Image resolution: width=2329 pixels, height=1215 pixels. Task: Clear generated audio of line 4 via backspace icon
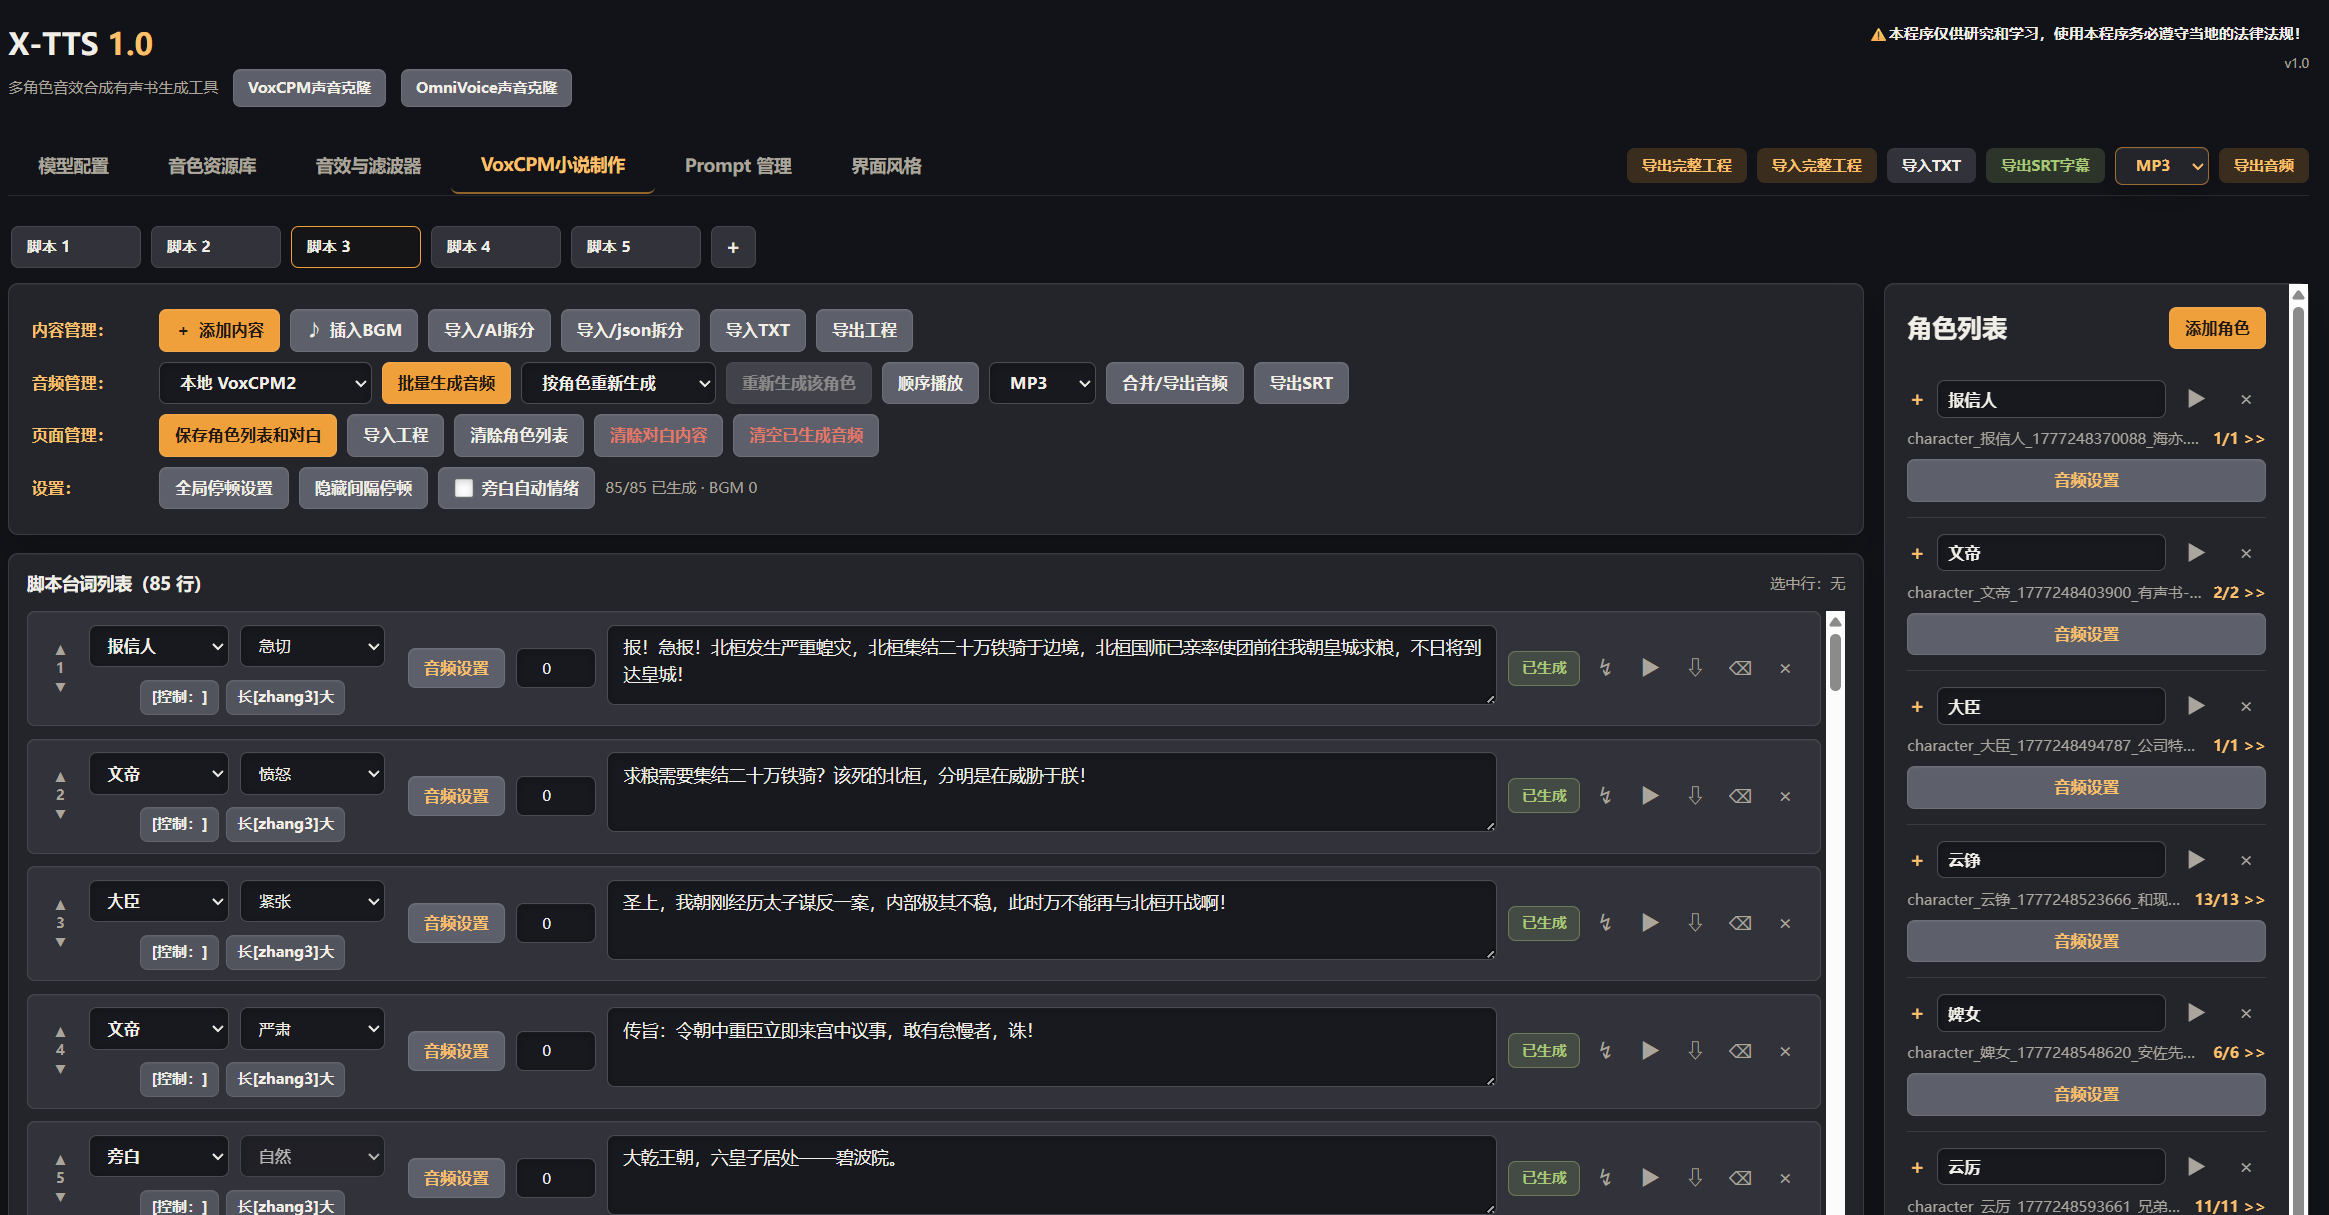pyautogui.click(x=1740, y=1050)
